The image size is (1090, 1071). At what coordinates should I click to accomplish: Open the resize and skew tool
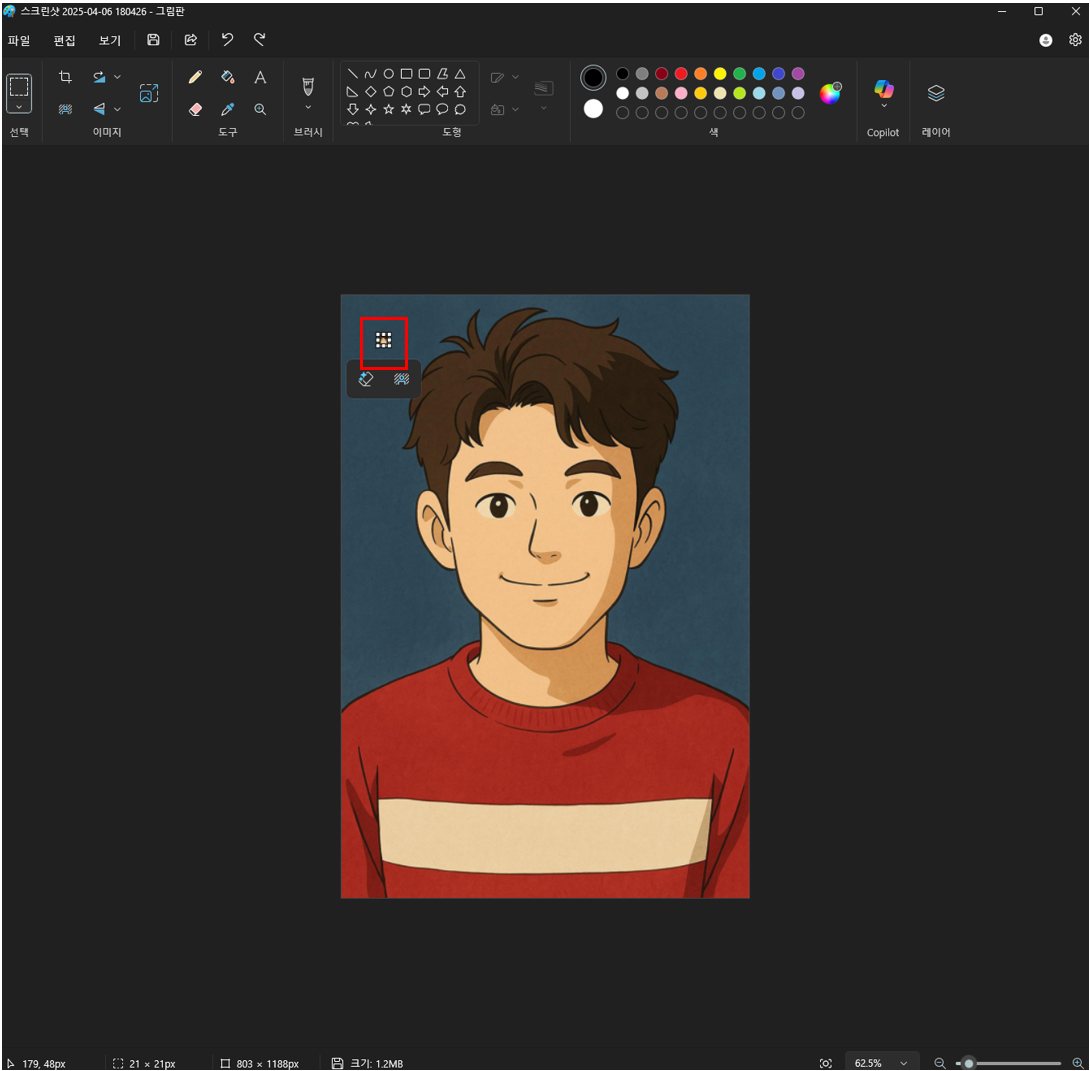click(x=149, y=93)
